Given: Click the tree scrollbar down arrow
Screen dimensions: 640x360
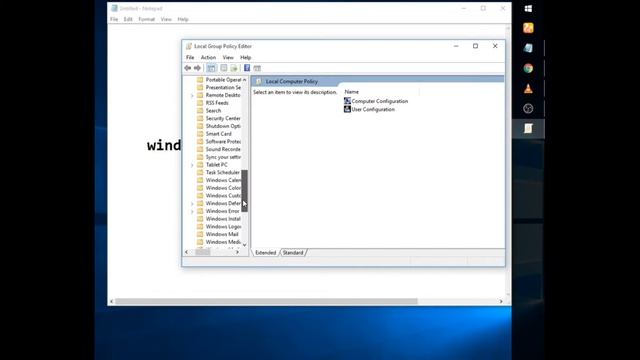Looking at the screenshot, I should [x=244, y=245].
